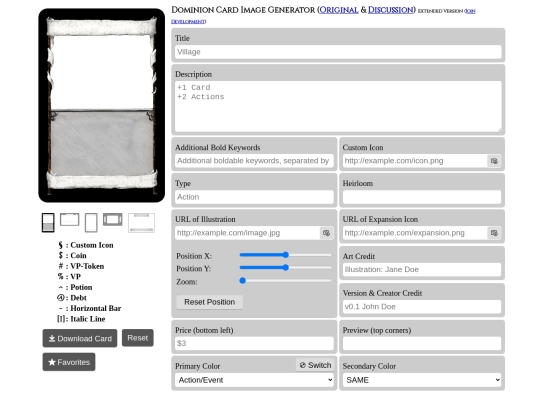Focus the Art Credit input field

(422, 270)
